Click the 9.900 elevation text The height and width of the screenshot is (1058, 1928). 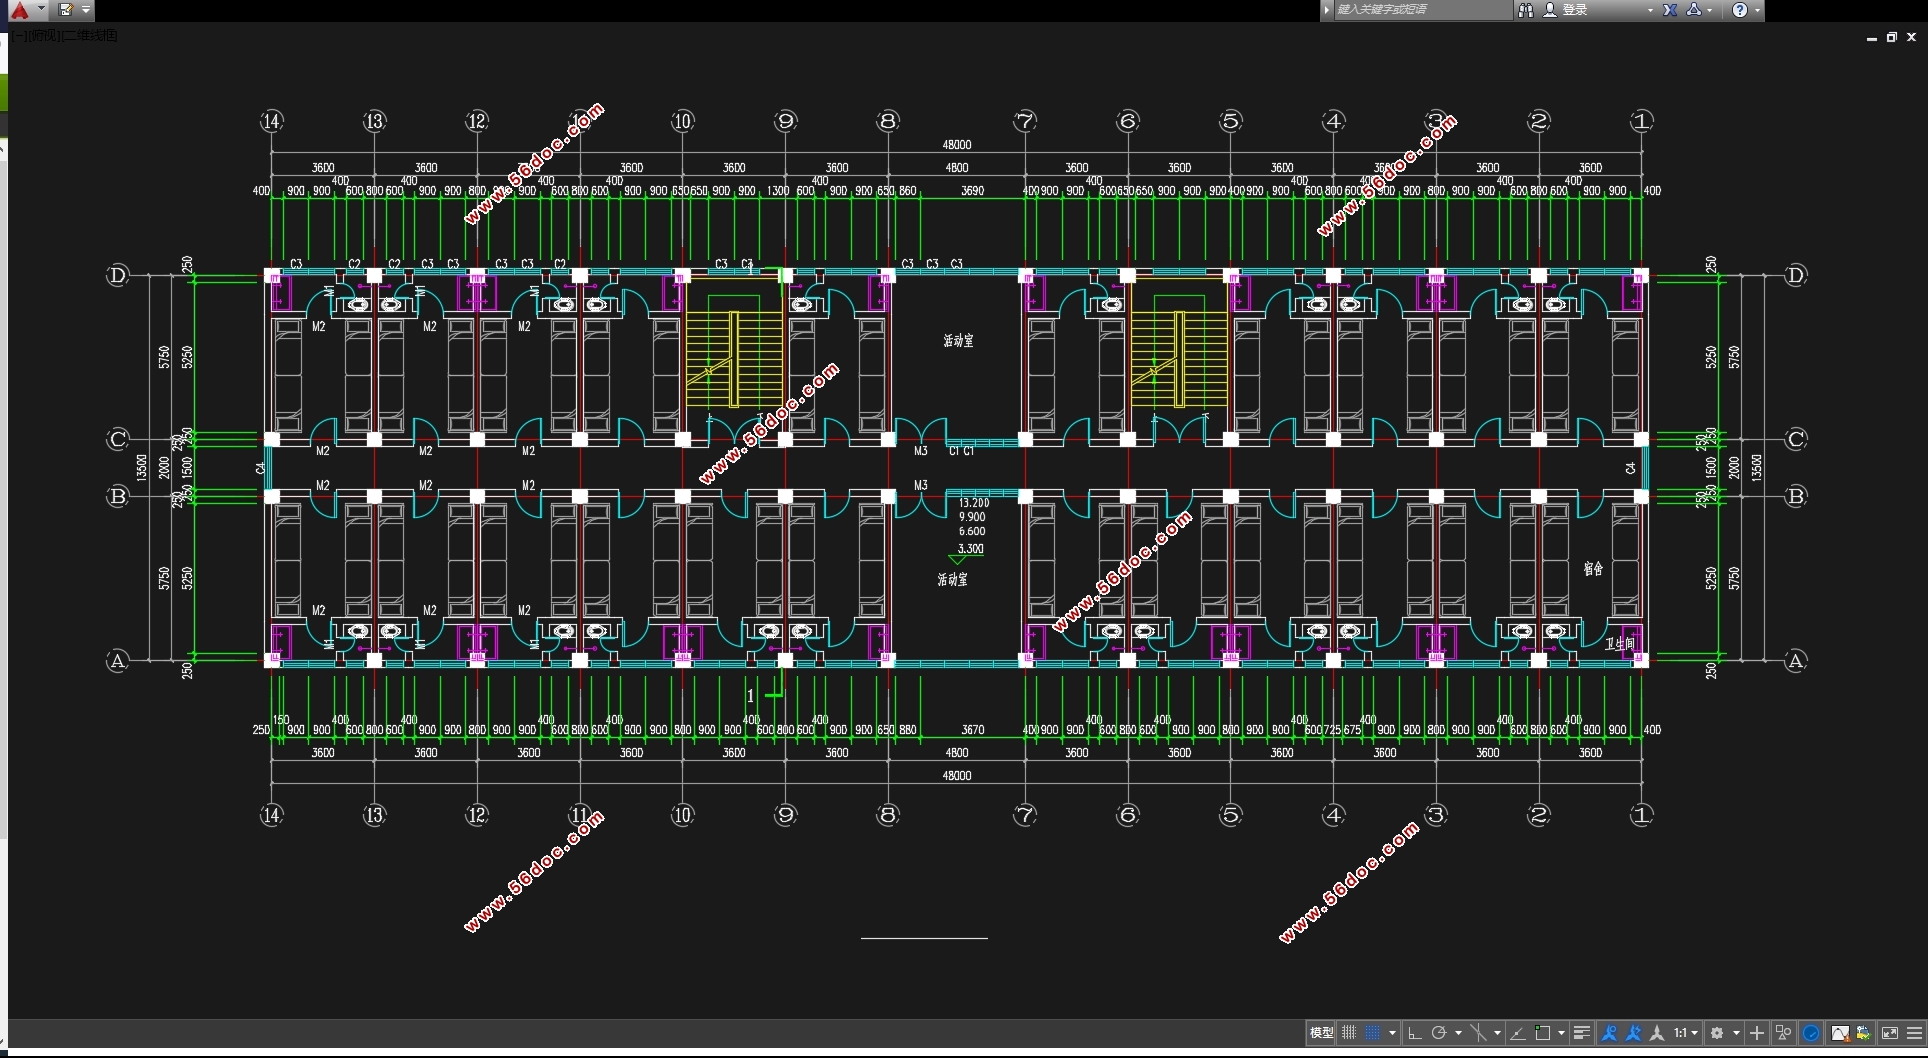[x=972, y=517]
